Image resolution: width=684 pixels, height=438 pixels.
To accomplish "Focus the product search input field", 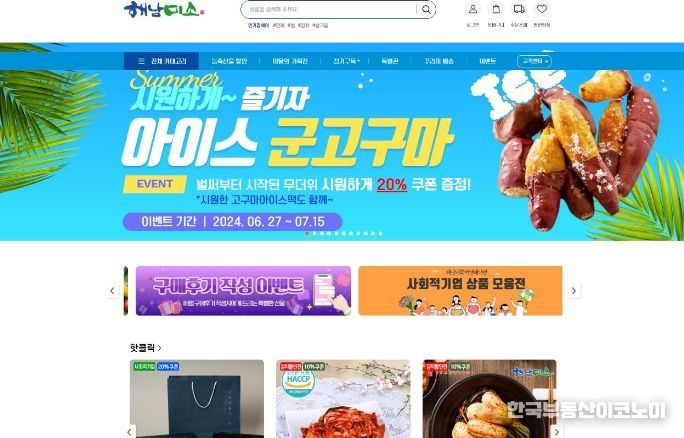I will click(329, 10).
